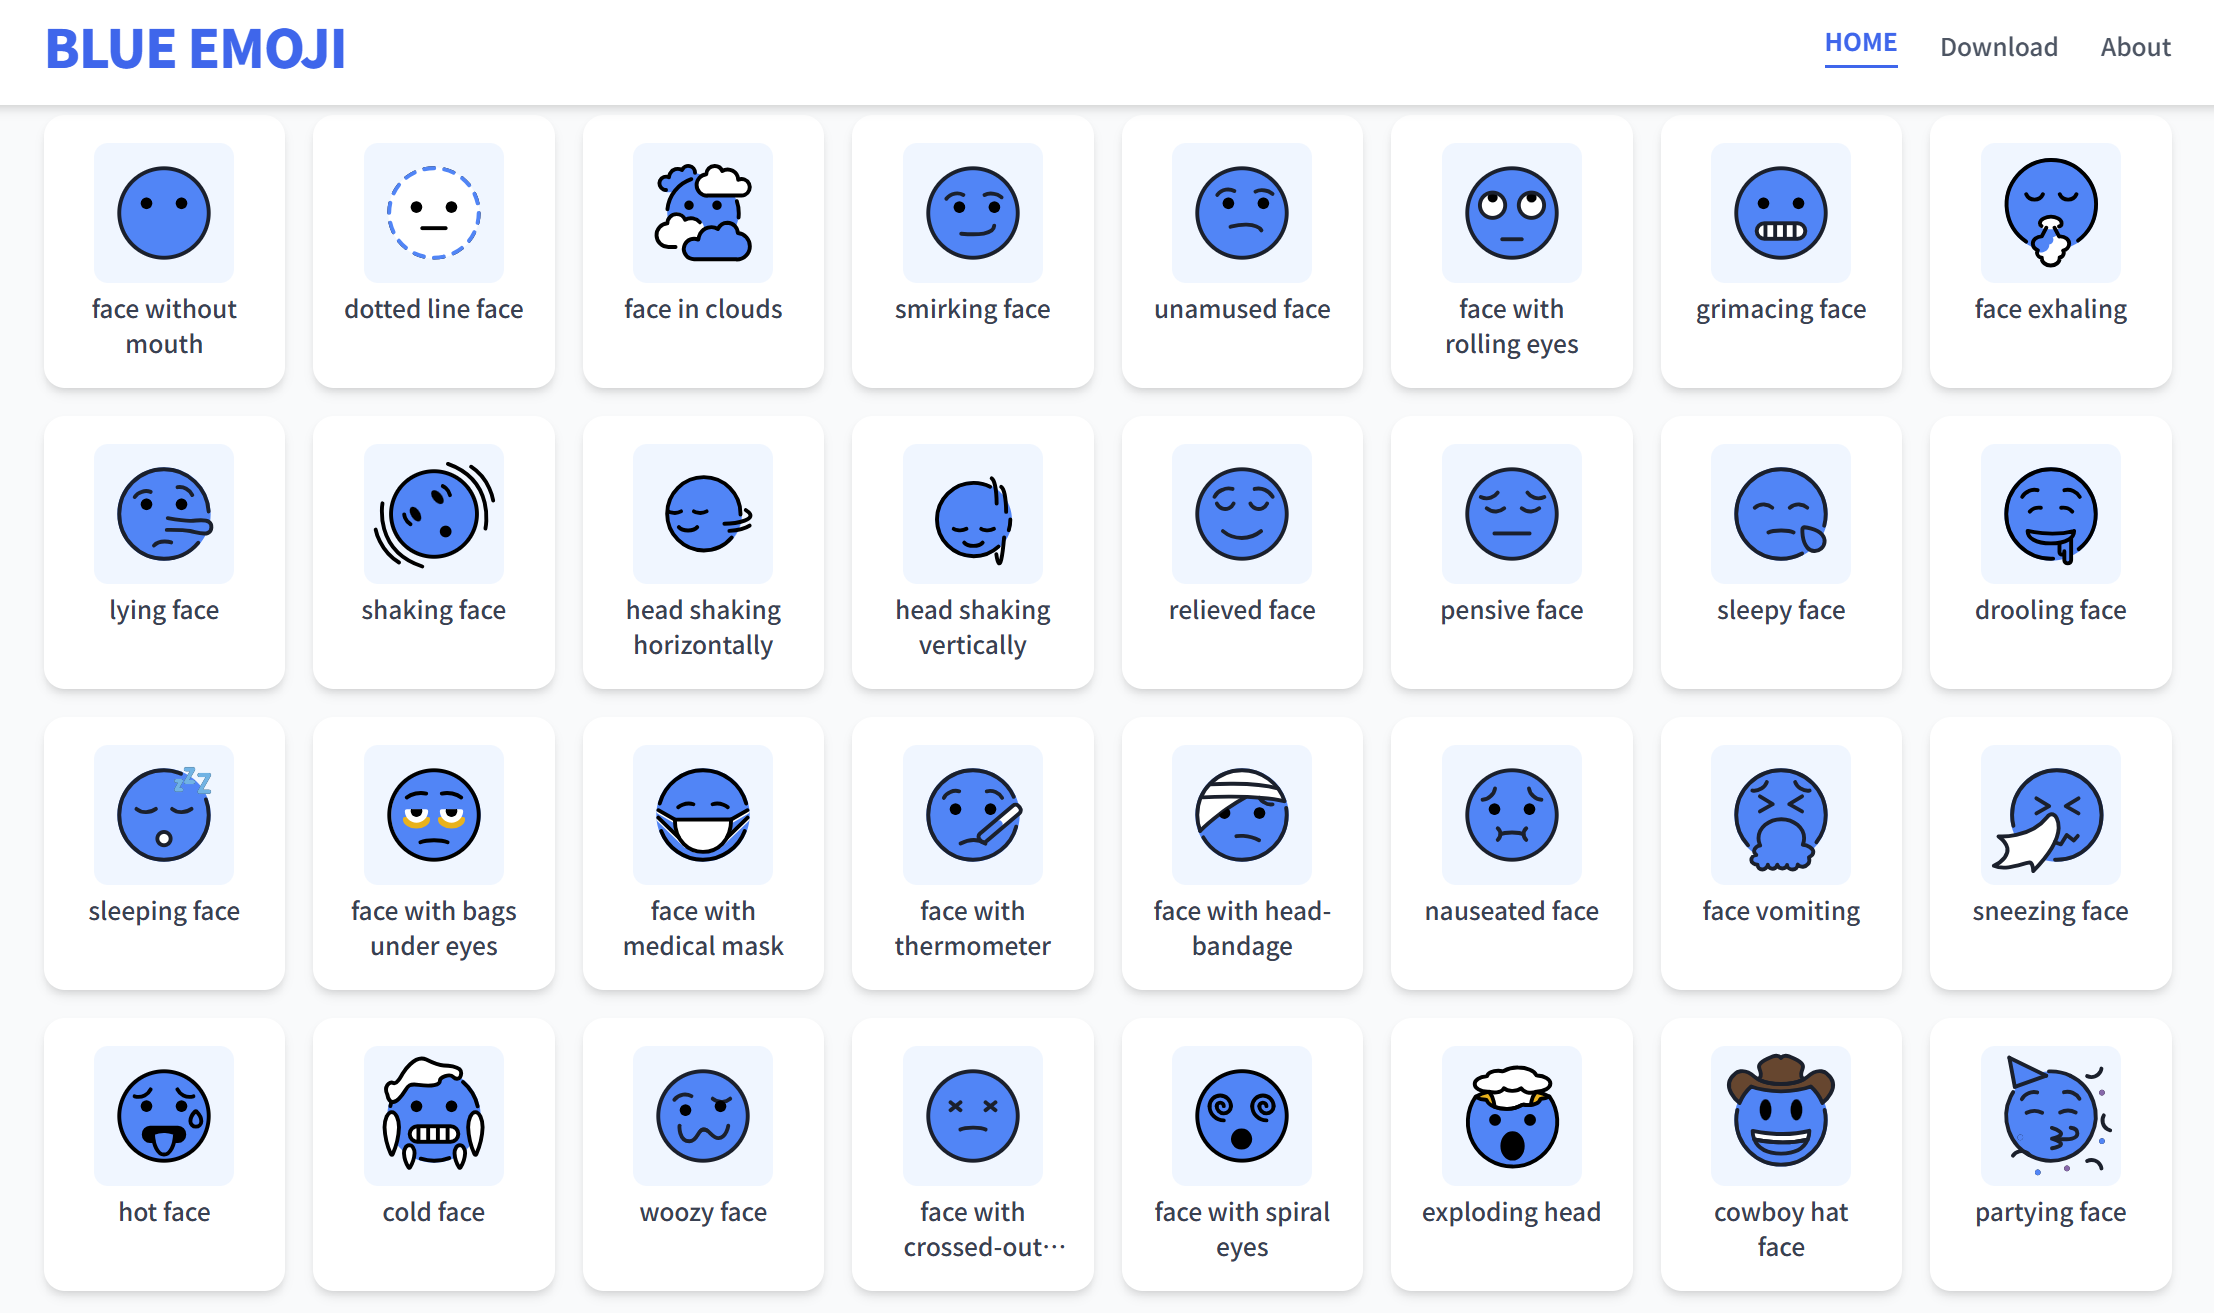Click the dotted line face emoji
The height and width of the screenshot is (1313, 2214).
pyautogui.click(x=433, y=213)
